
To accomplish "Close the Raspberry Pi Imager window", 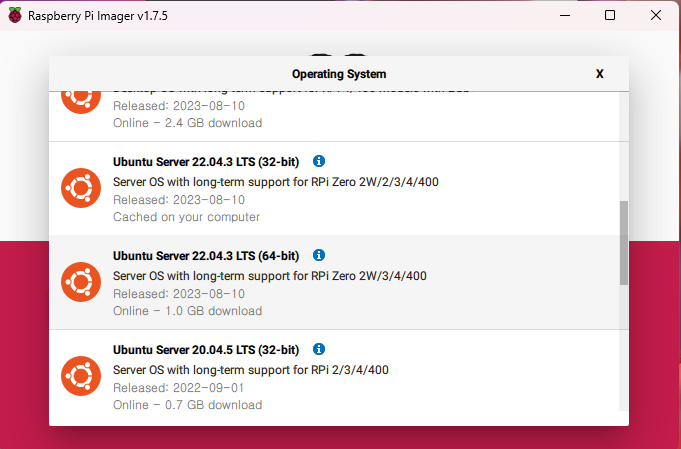I will click(656, 15).
